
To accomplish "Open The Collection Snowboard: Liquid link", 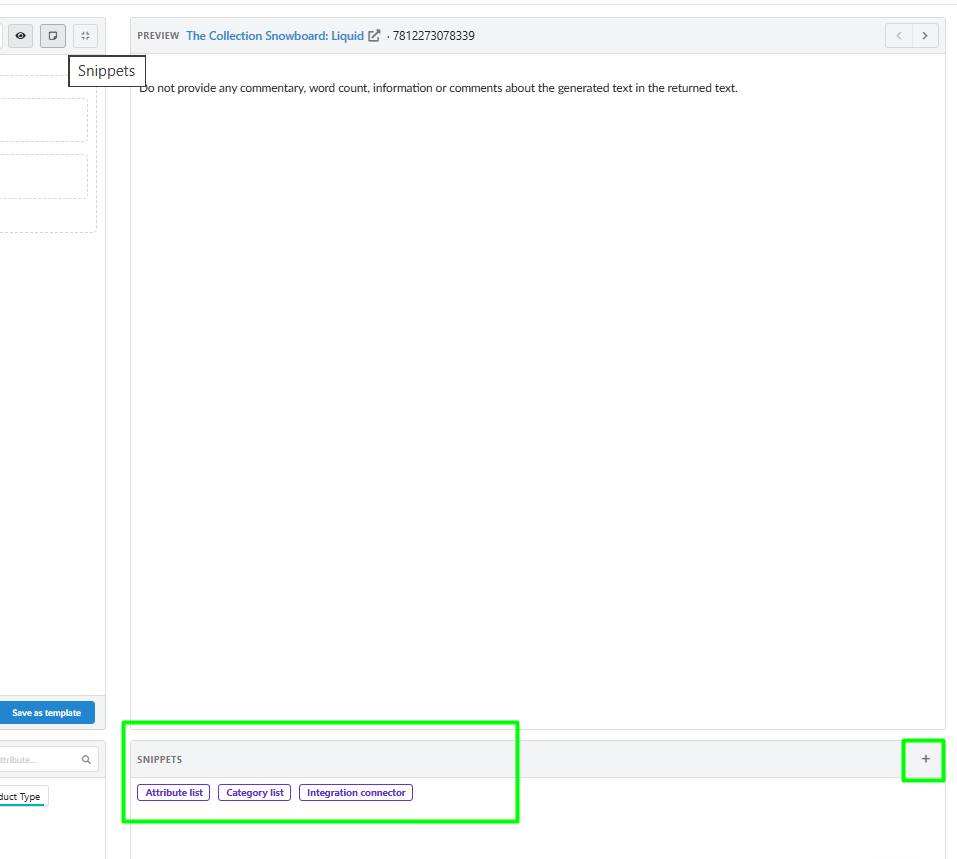I will click(275, 36).
